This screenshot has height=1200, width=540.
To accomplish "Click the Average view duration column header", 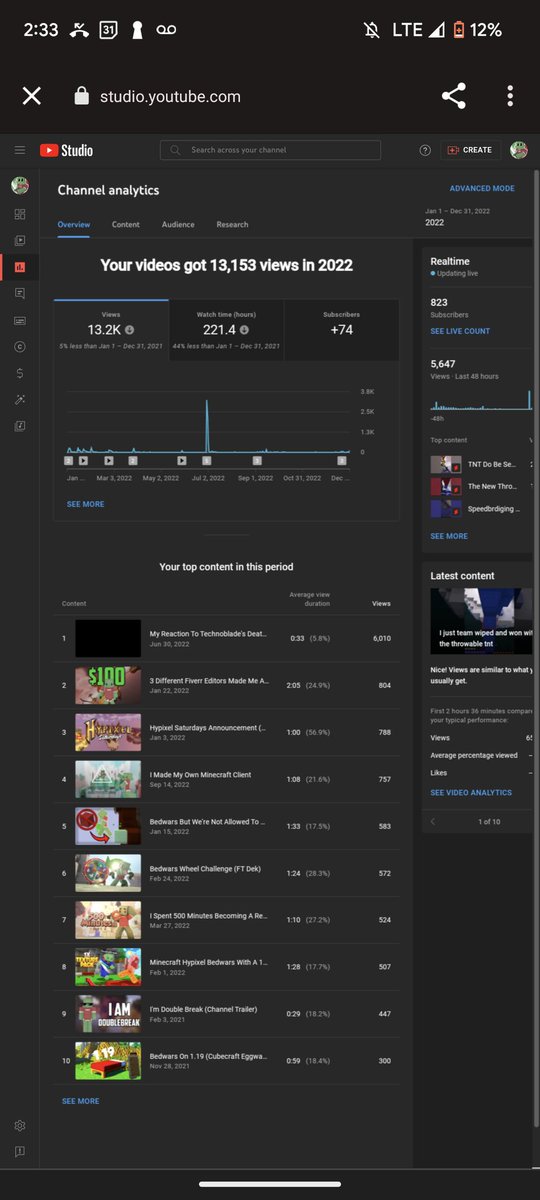I will point(309,599).
